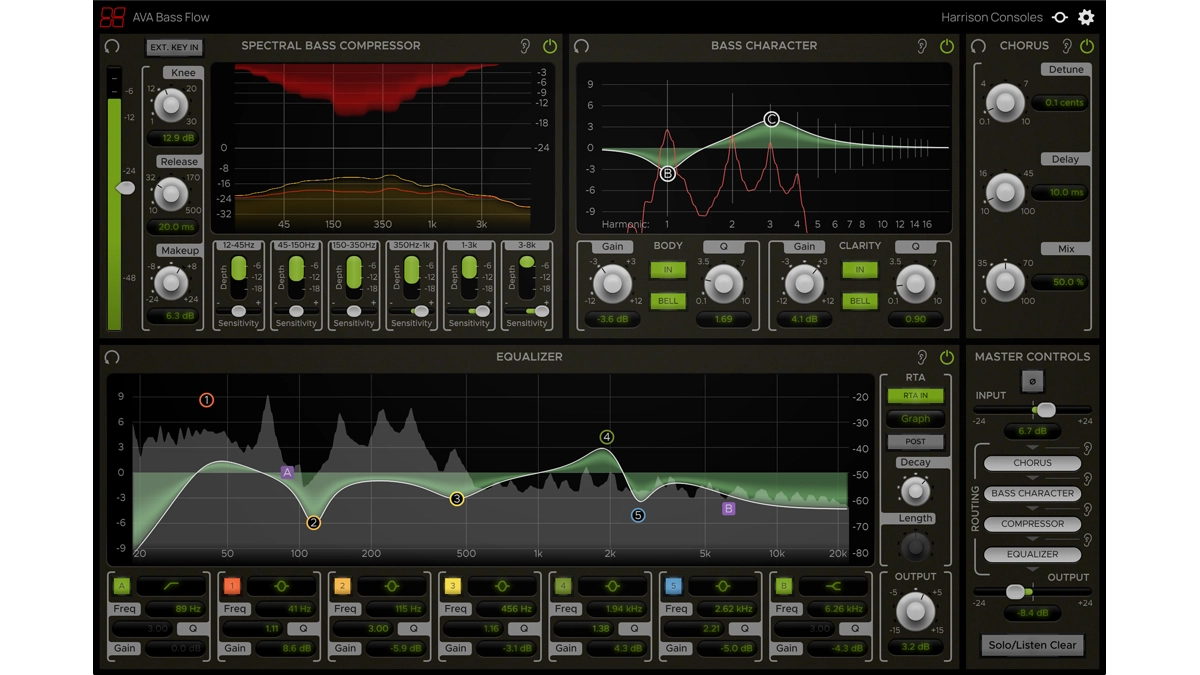
Task: Click ear icon beside COMPRESSOR routing slot
Action: (x=1087, y=510)
